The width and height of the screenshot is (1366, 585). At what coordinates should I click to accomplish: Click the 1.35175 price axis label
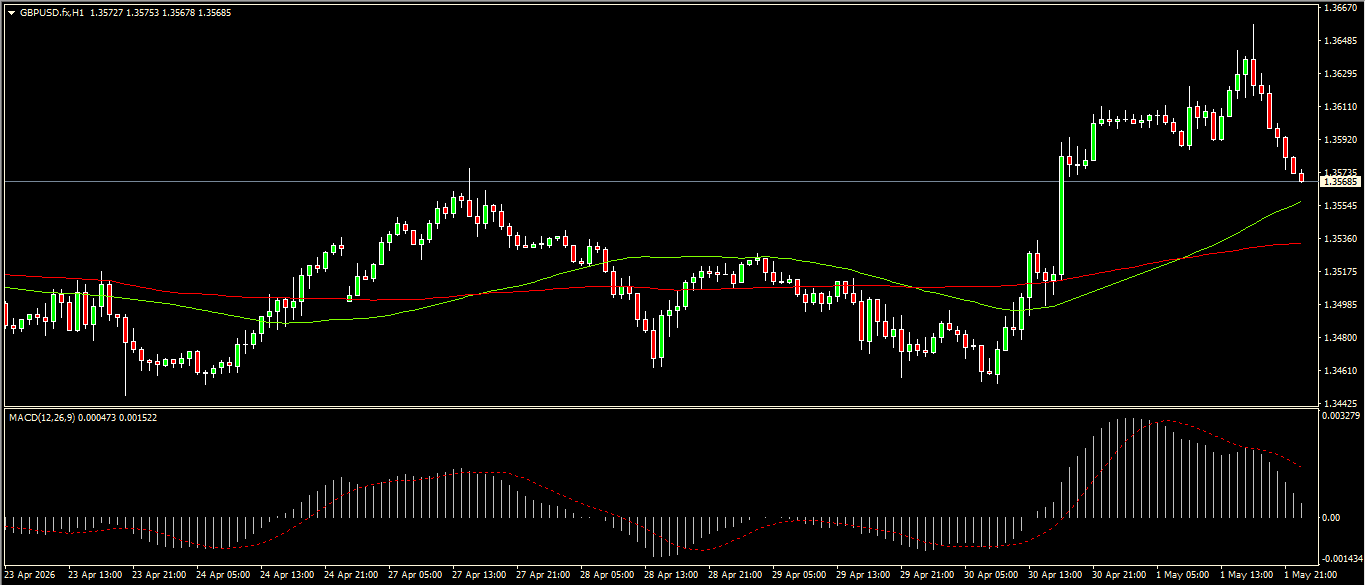(x=1339, y=271)
